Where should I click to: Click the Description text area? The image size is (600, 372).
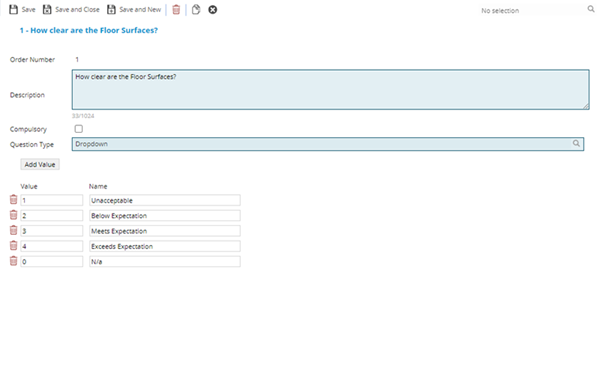(x=331, y=90)
